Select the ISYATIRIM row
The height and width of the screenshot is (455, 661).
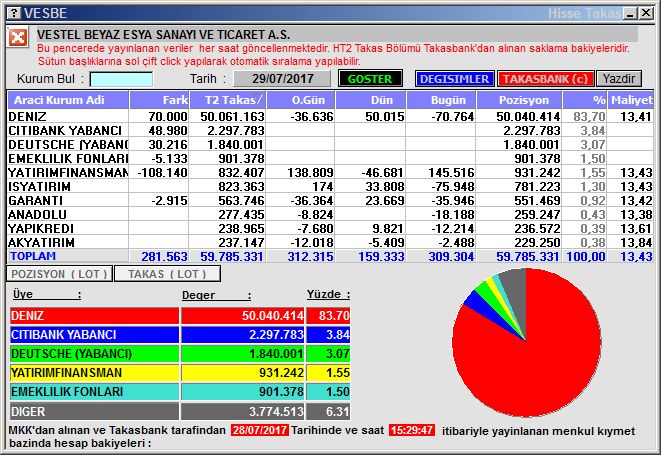point(330,186)
